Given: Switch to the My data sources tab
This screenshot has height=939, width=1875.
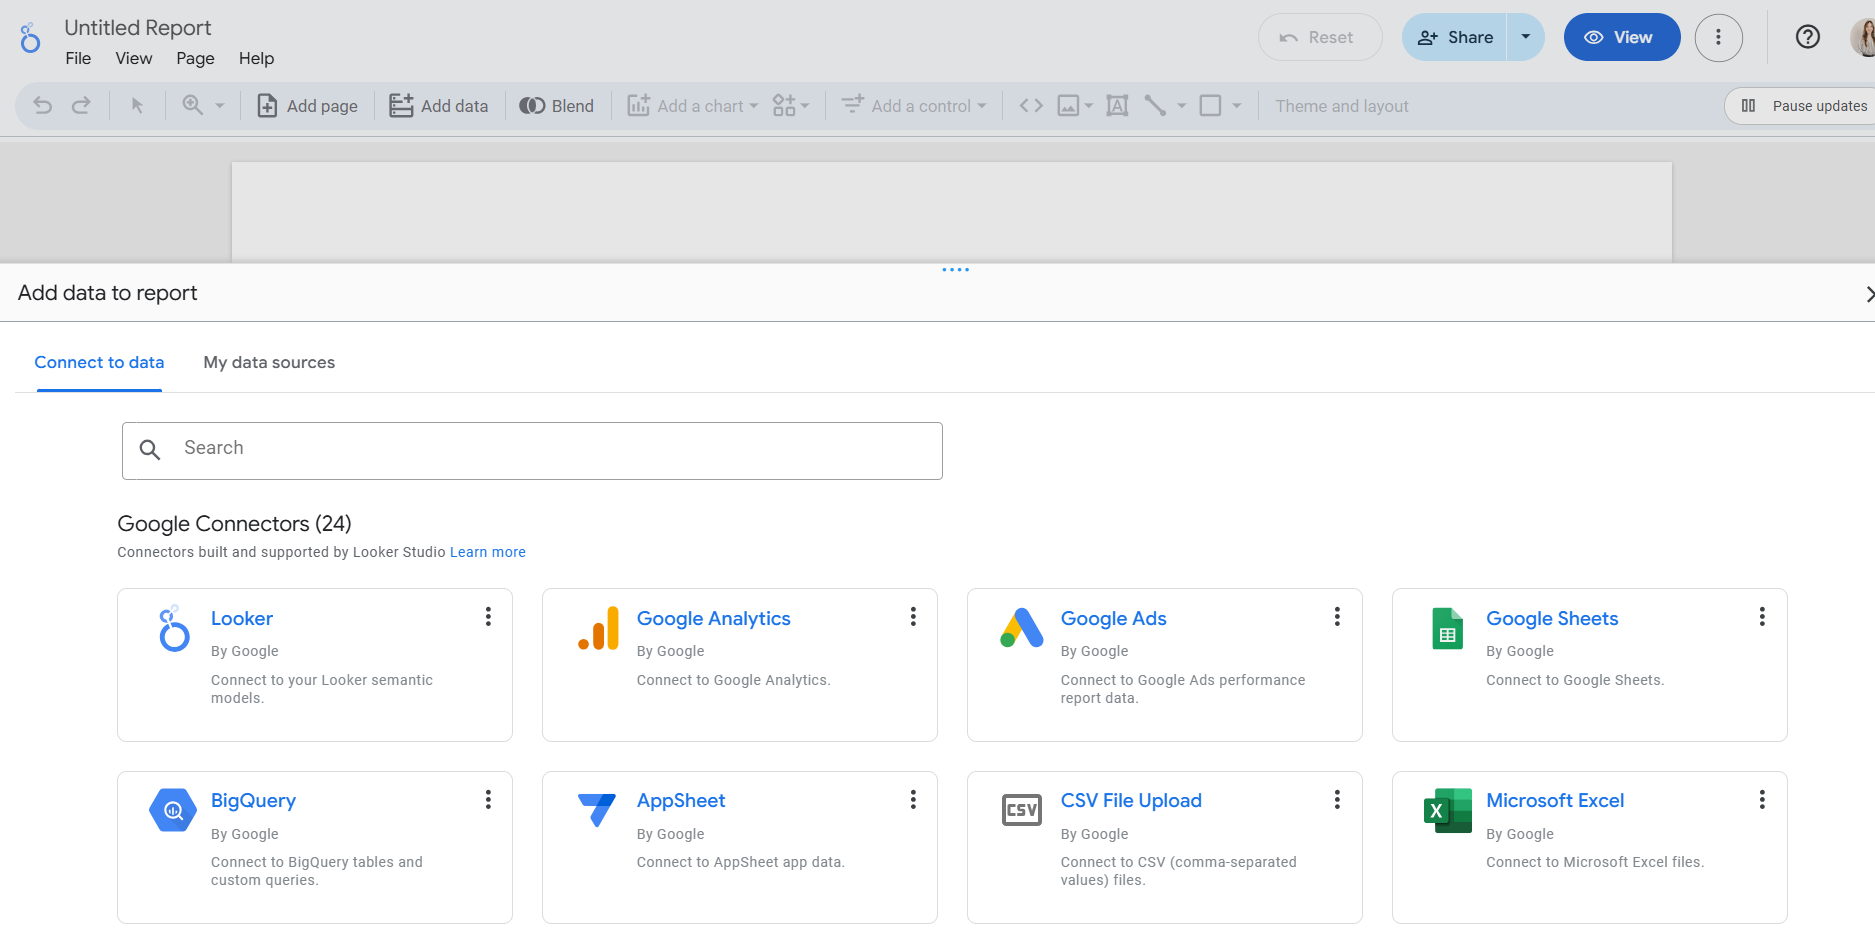Looking at the screenshot, I should click(x=268, y=362).
